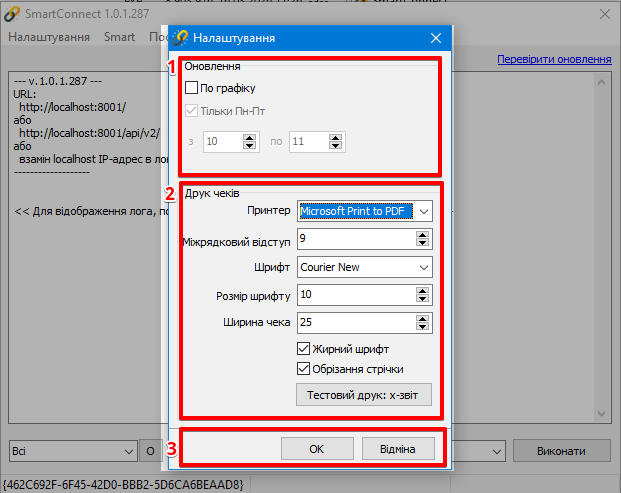This screenshot has width=621, height=493.
Task: Click Тестовий друк: х-звіт button
Action: [364, 396]
